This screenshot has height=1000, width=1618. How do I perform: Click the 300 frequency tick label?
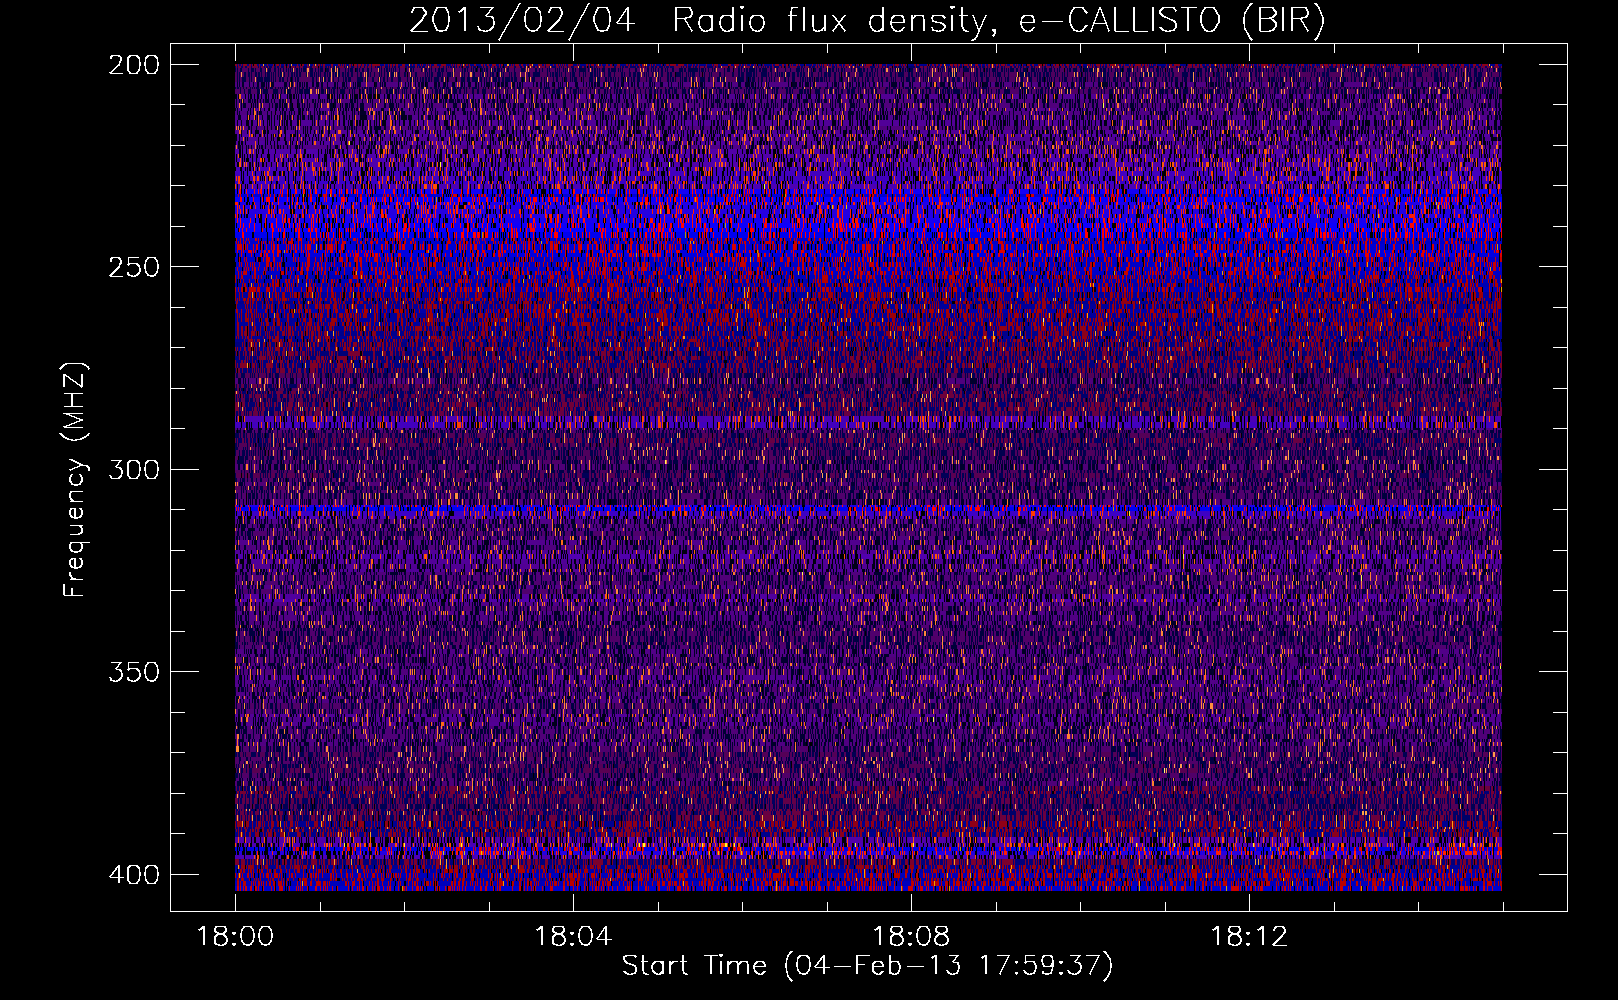(133, 469)
